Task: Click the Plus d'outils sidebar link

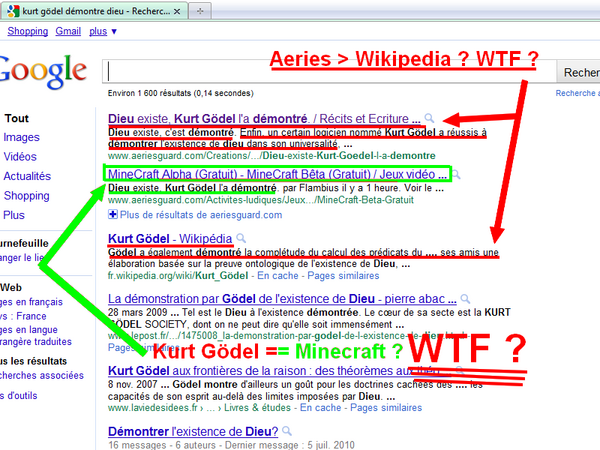Action: pyautogui.click(x=19, y=396)
